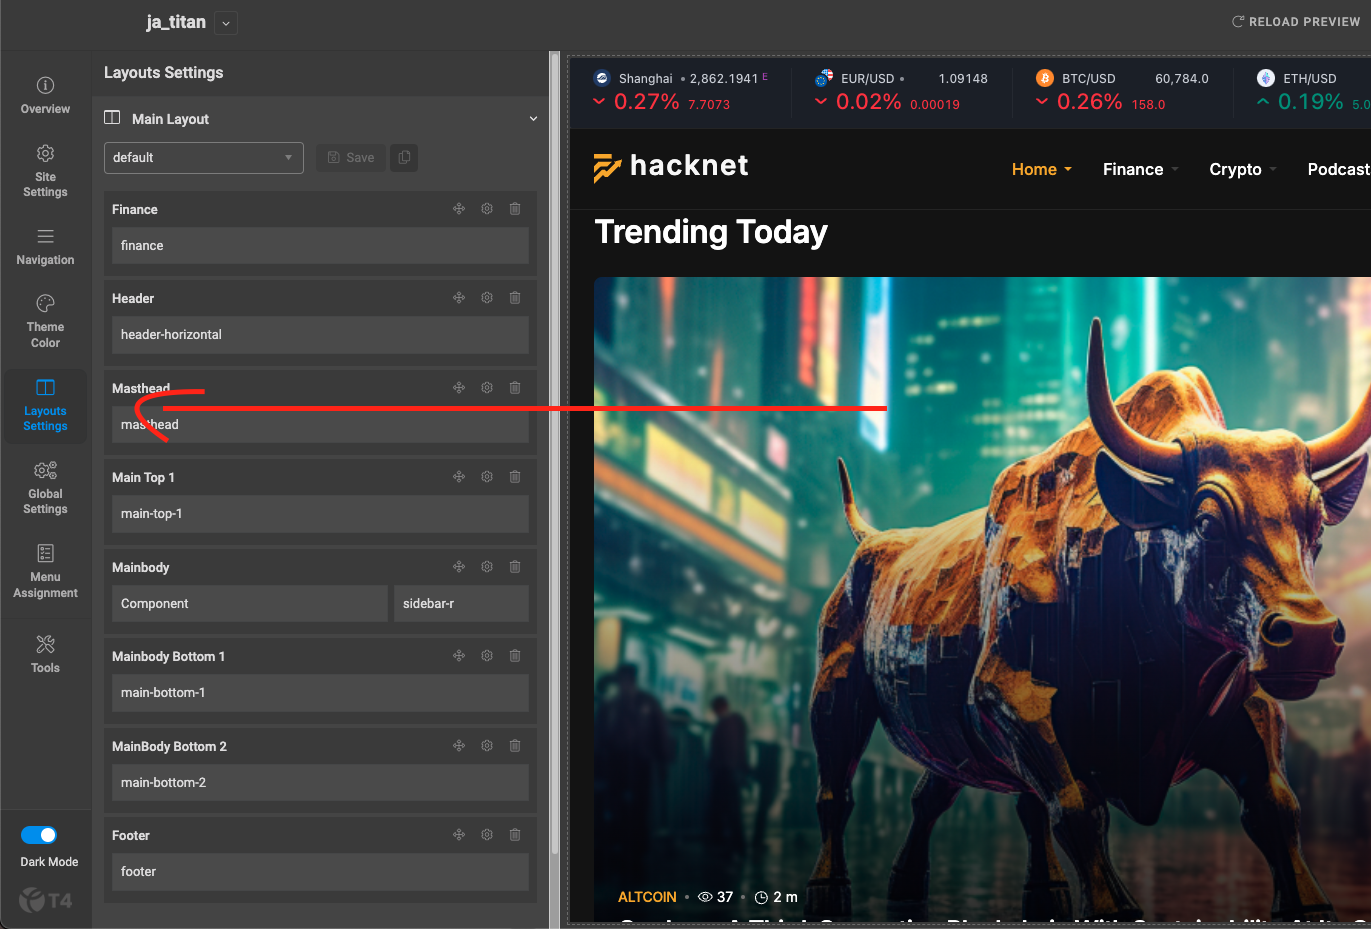Expand the ja_titan template dropdown

click(x=226, y=23)
